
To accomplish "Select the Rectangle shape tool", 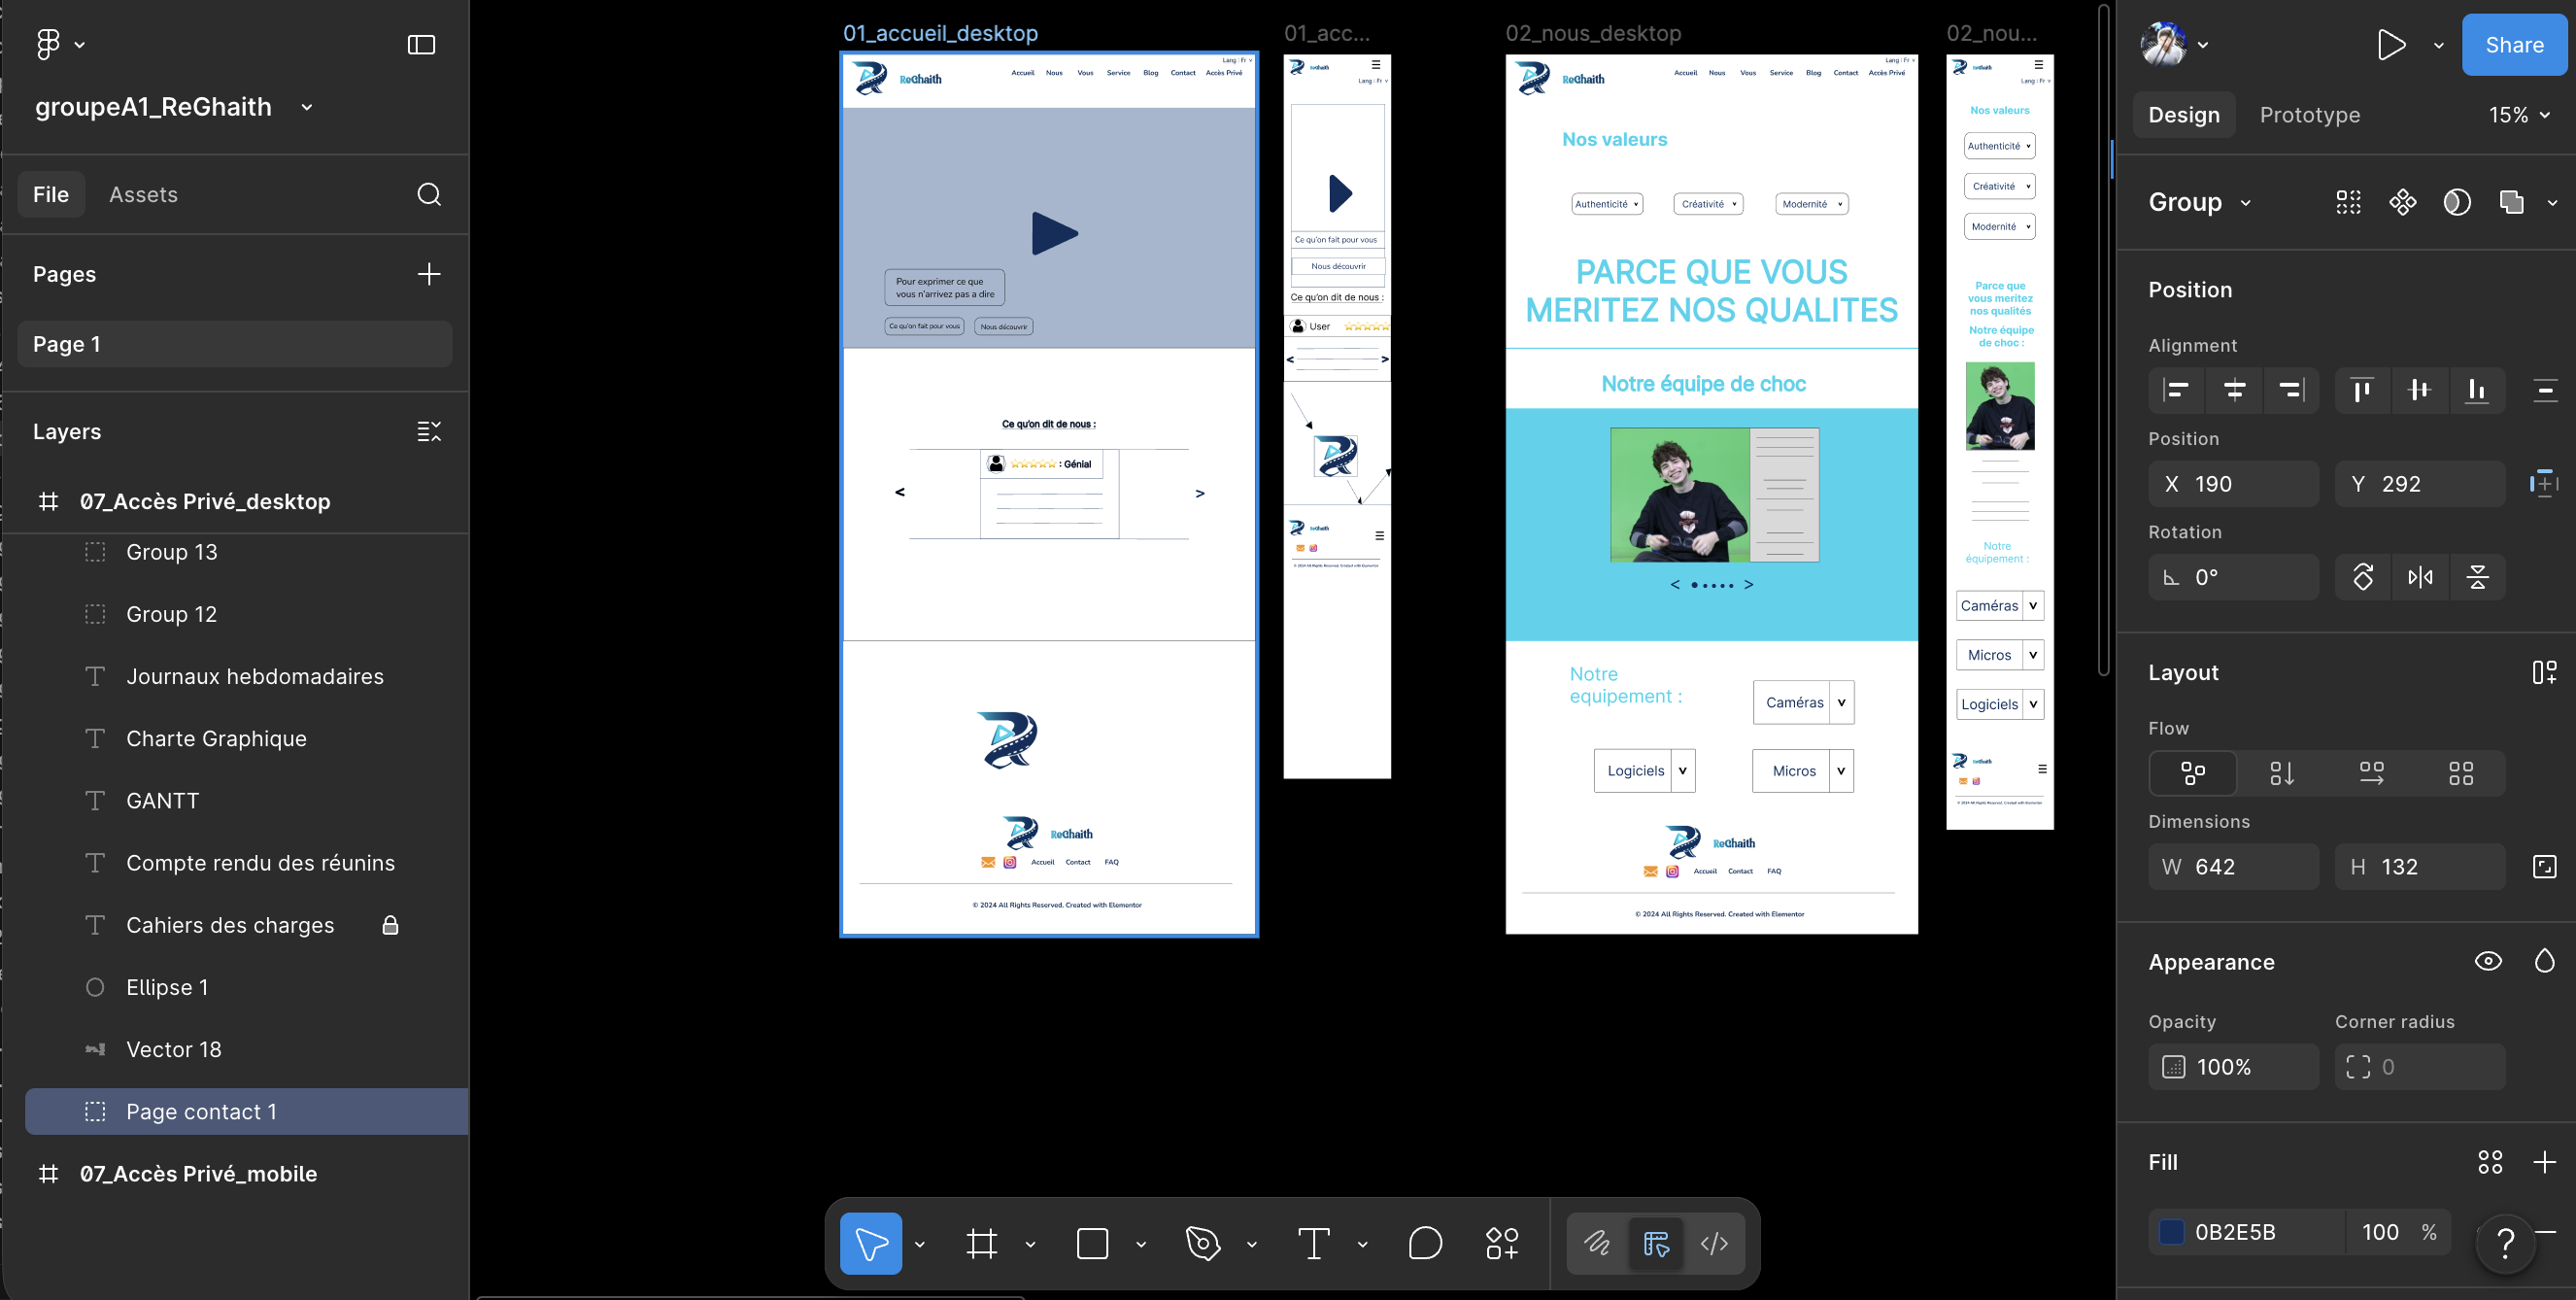I will 1092,1243.
